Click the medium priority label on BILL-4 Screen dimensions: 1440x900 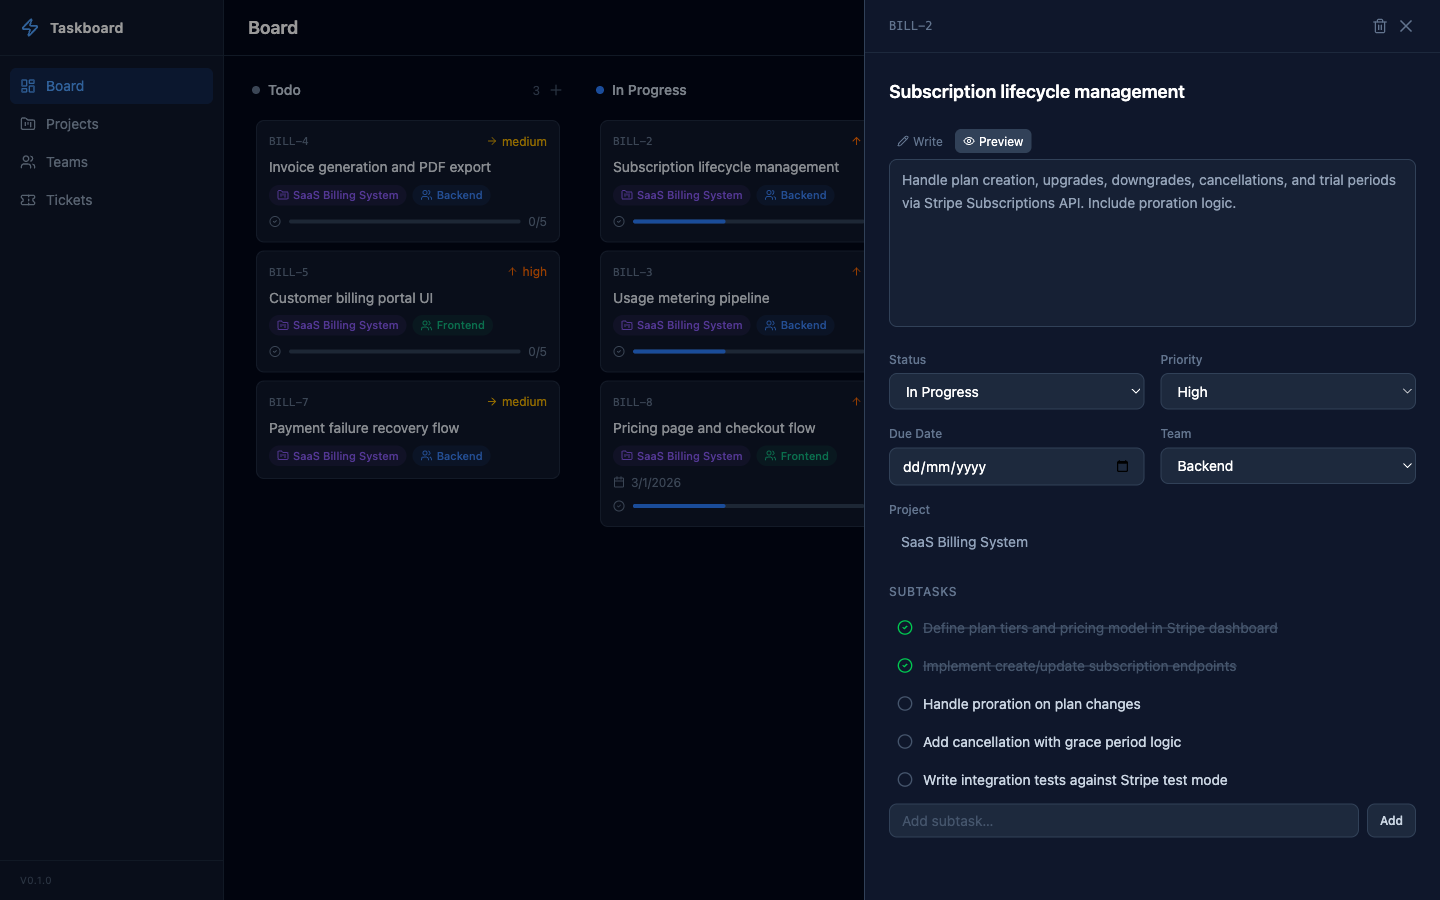click(517, 142)
